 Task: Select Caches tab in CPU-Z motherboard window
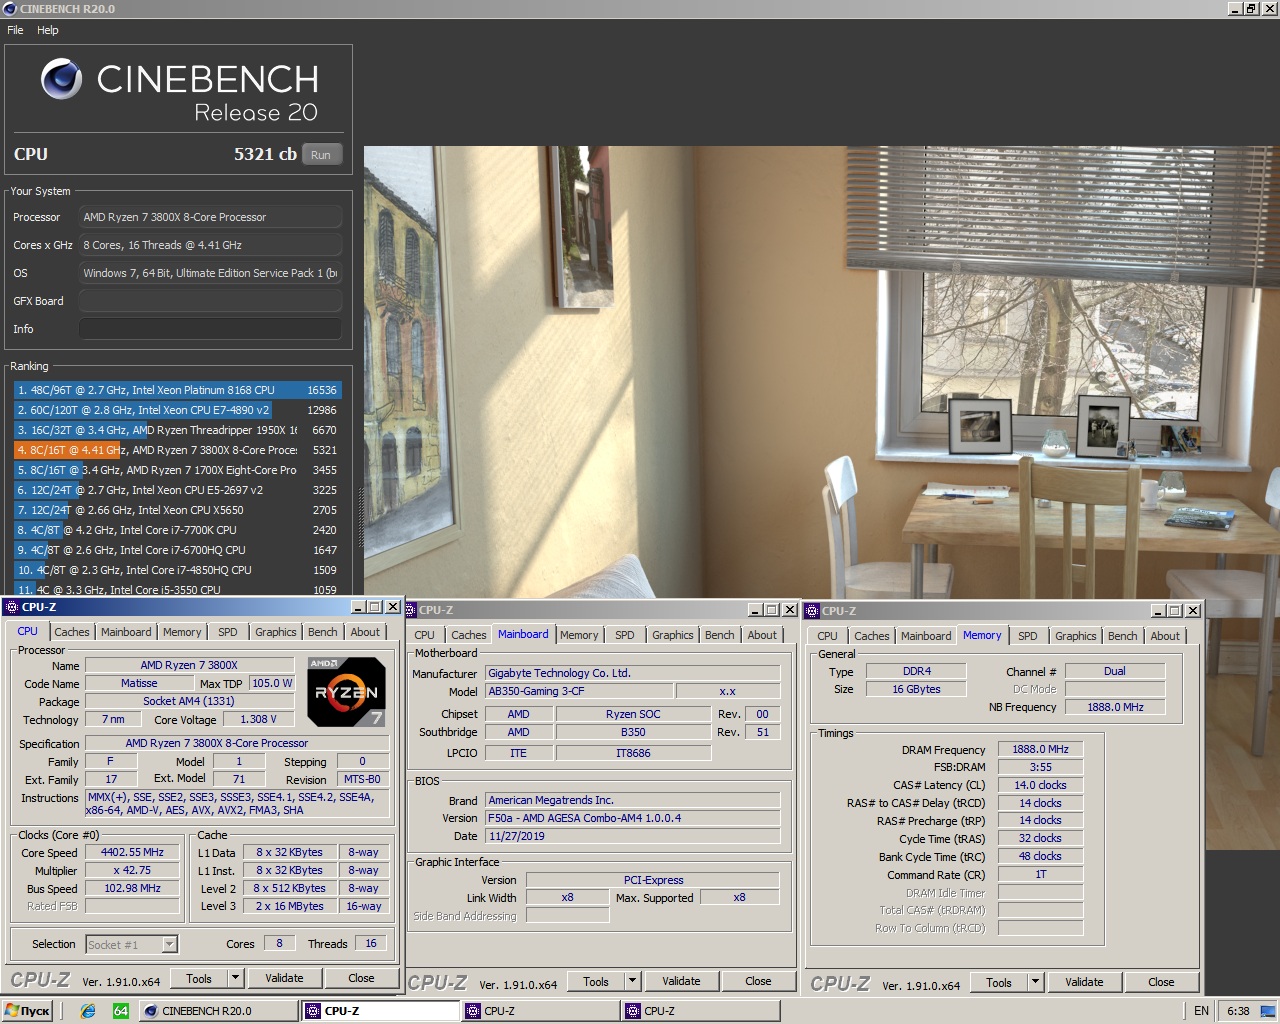click(x=469, y=635)
